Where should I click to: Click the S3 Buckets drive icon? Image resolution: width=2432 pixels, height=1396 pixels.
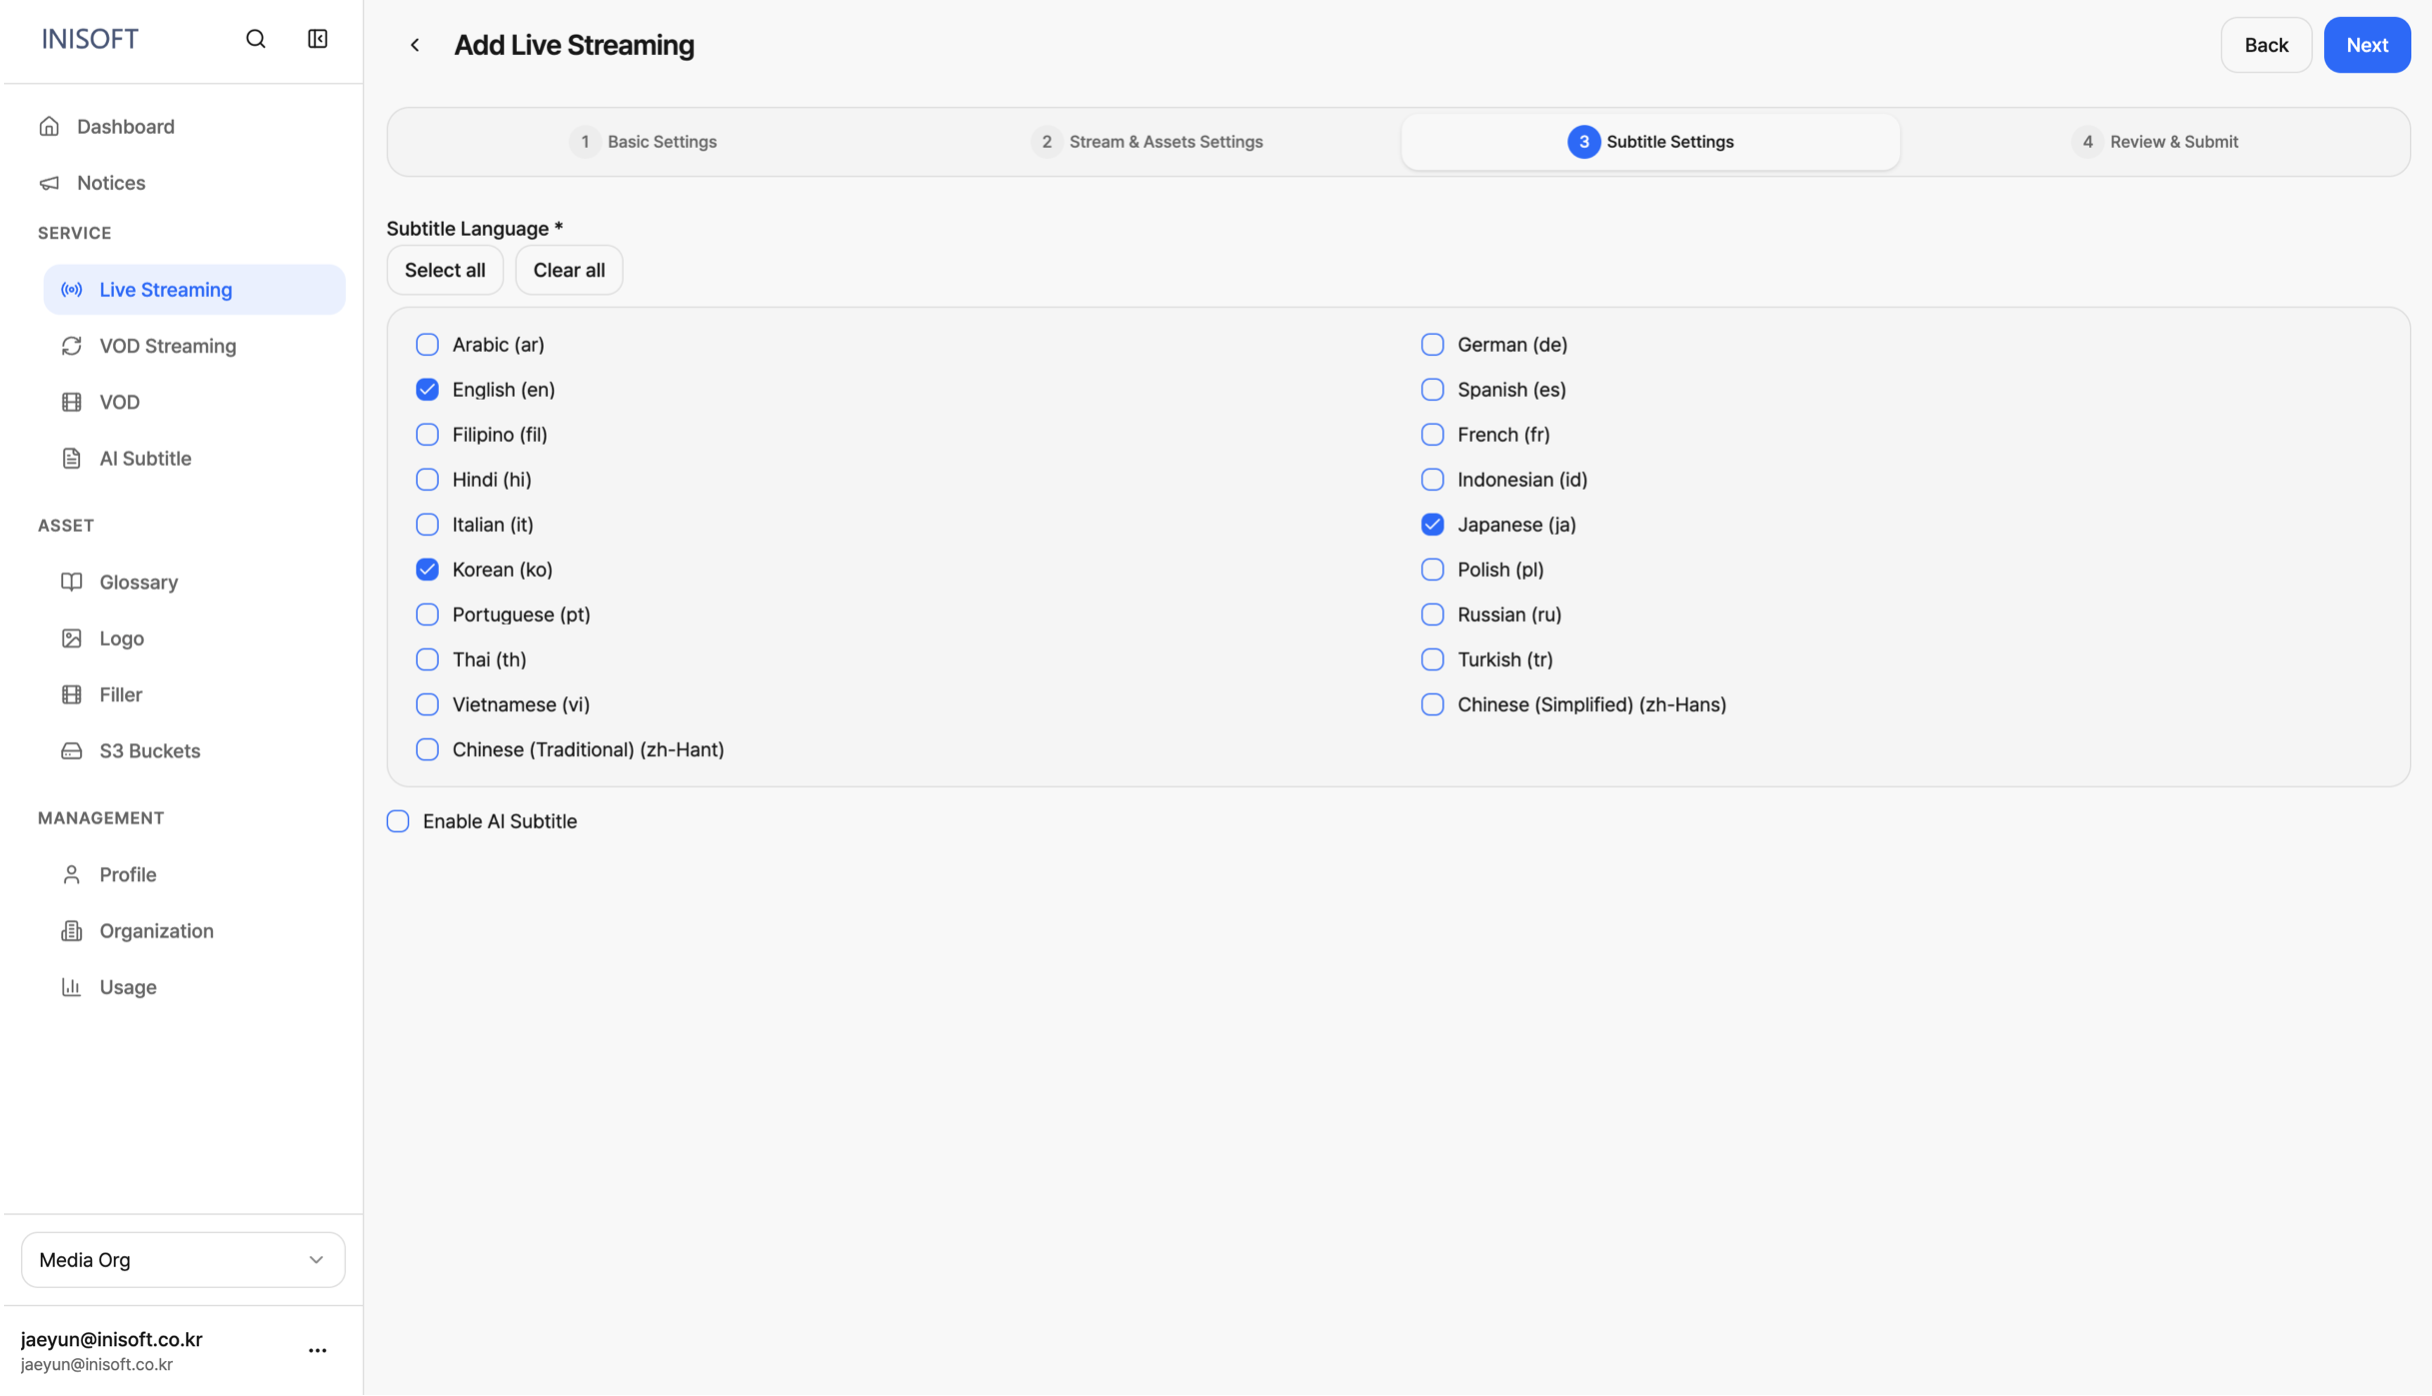[71, 751]
